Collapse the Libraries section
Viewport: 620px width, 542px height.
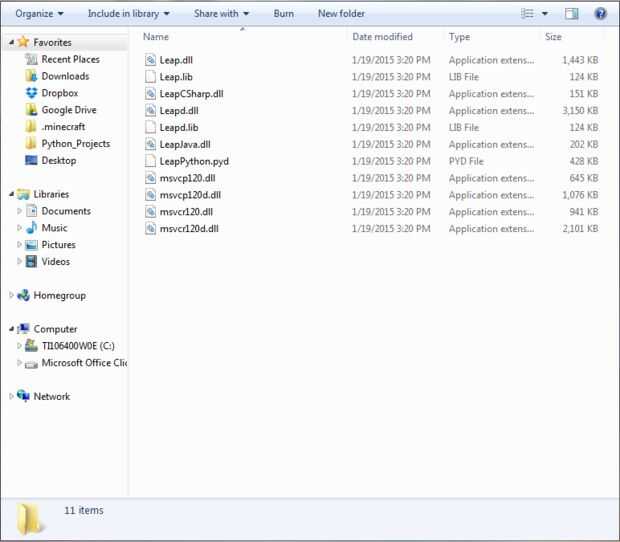tap(11, 194)
